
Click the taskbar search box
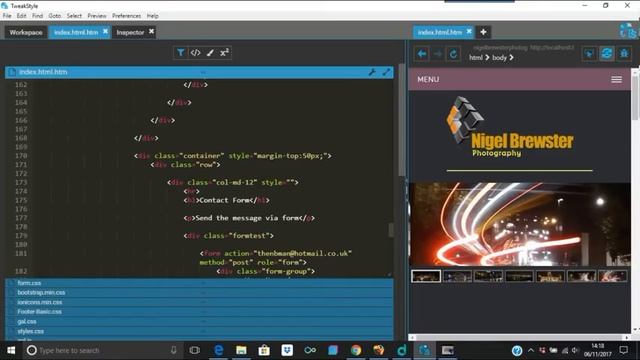[x=102, y=350]
